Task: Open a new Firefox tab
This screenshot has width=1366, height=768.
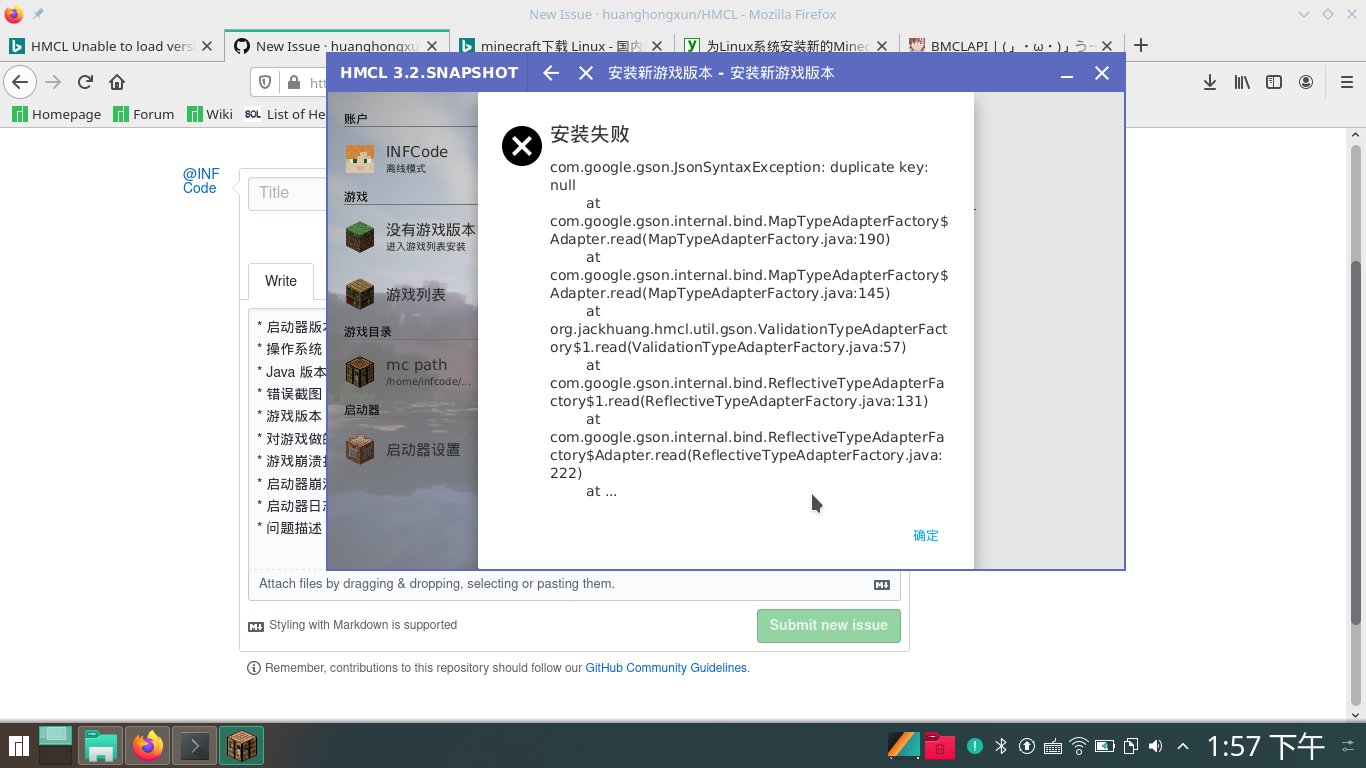Action: tap(1141, 45)
